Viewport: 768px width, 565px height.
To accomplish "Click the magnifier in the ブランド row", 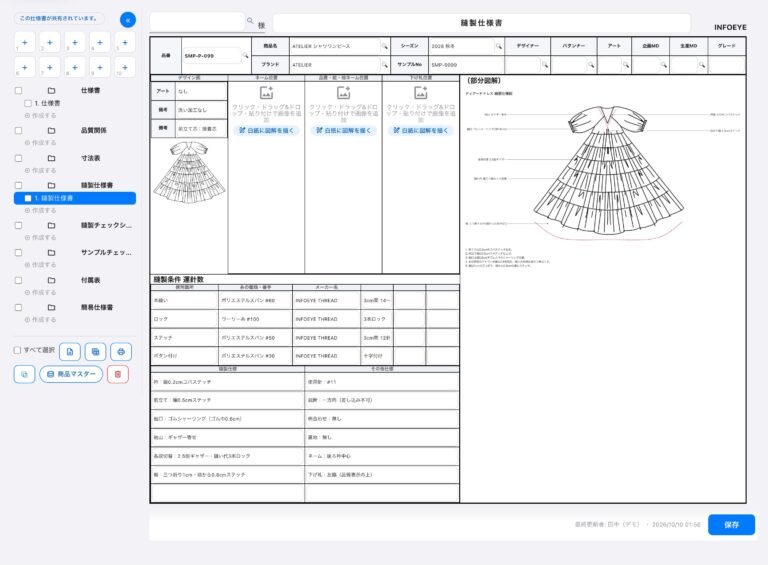I will tap(384, 65).
